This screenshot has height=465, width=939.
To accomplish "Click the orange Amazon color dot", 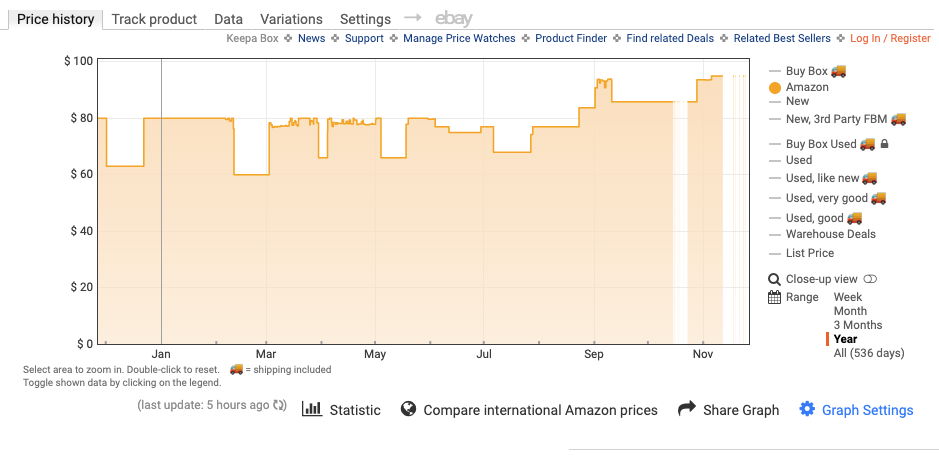I will pyautogui.click(x=775, y=88).
